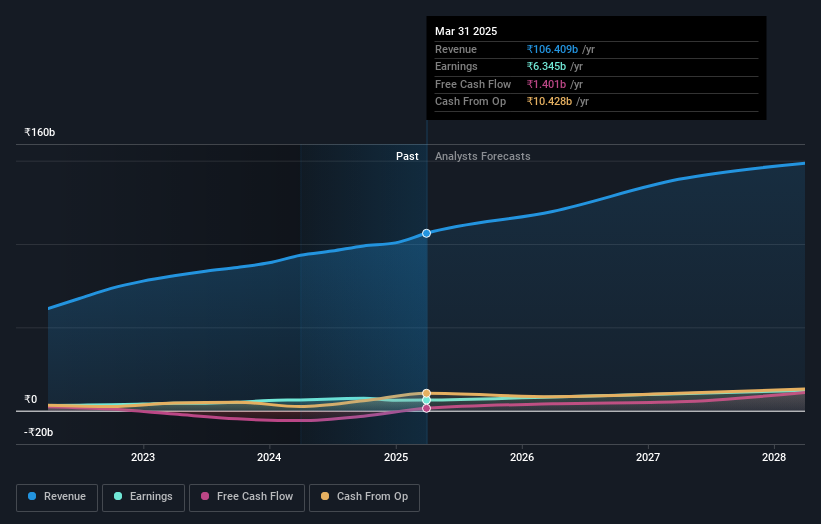Click the Free Cash Flow label in tooltip
The width and height of the screenshot is (821, 524).
coord(473,84)
